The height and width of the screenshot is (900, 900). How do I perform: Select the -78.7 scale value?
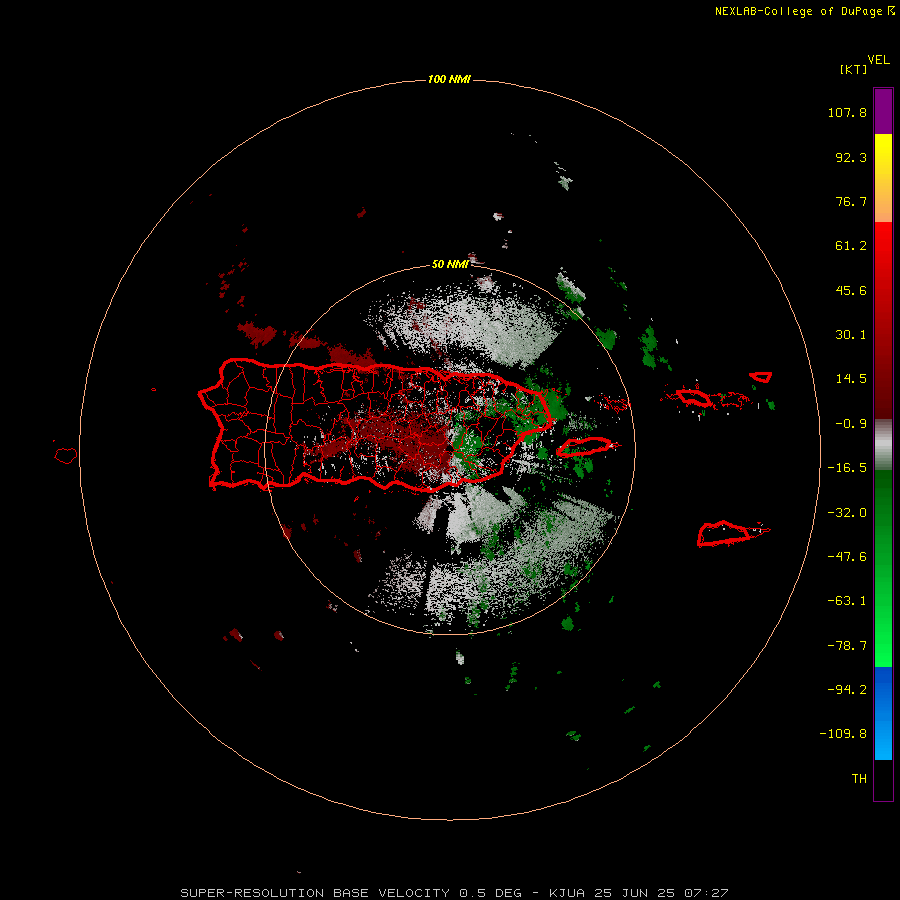coord(847,646)
